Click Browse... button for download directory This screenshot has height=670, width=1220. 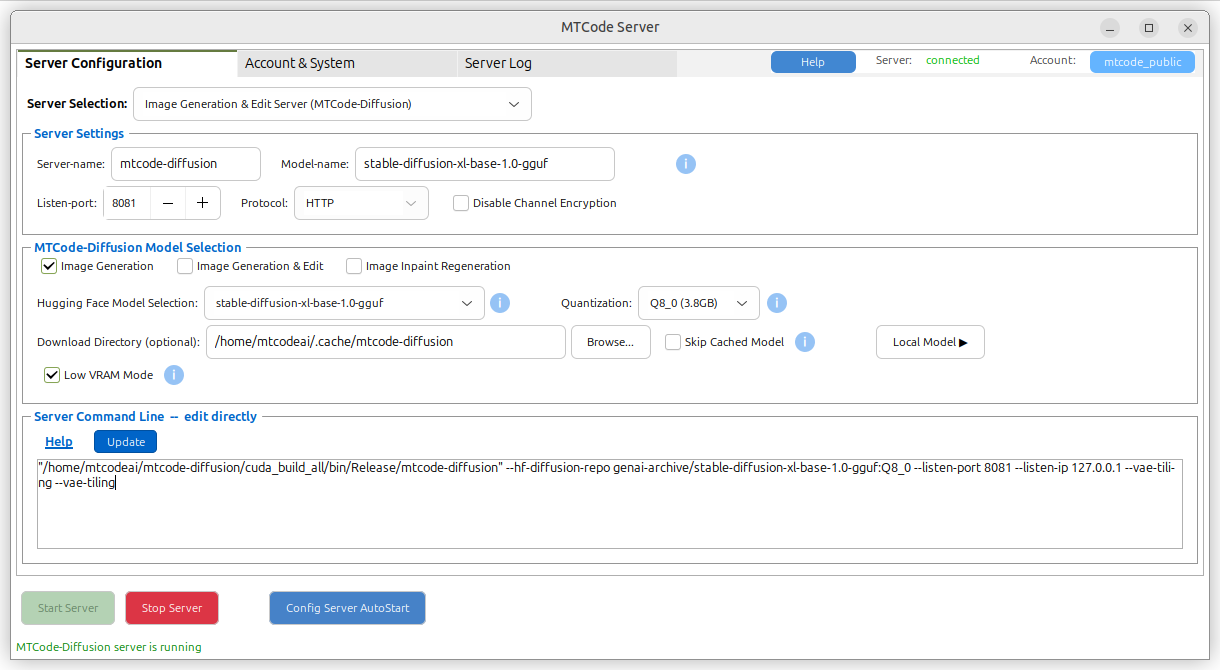click(x=611, y=342)
